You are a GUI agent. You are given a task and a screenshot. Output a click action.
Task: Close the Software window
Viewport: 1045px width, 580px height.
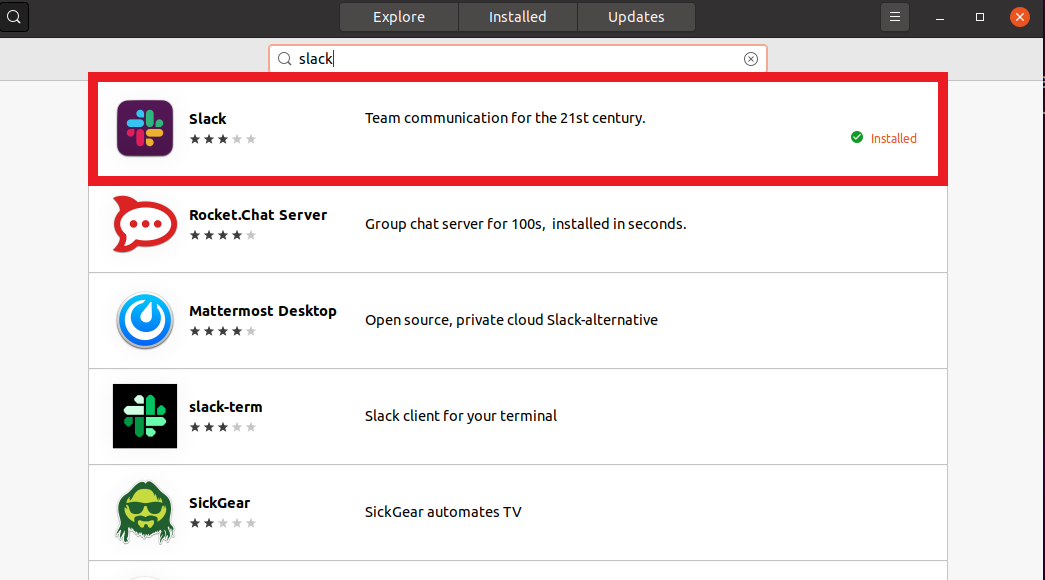pyautogui.click(x=1020, y=17)
